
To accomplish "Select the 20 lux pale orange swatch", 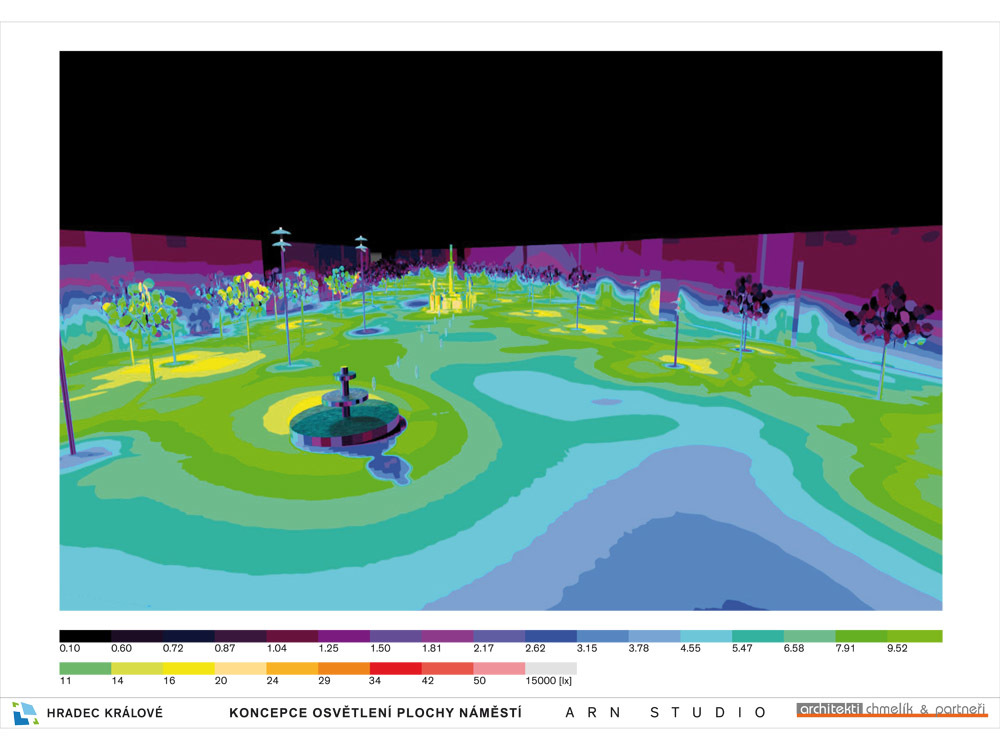I will (240, 668).
